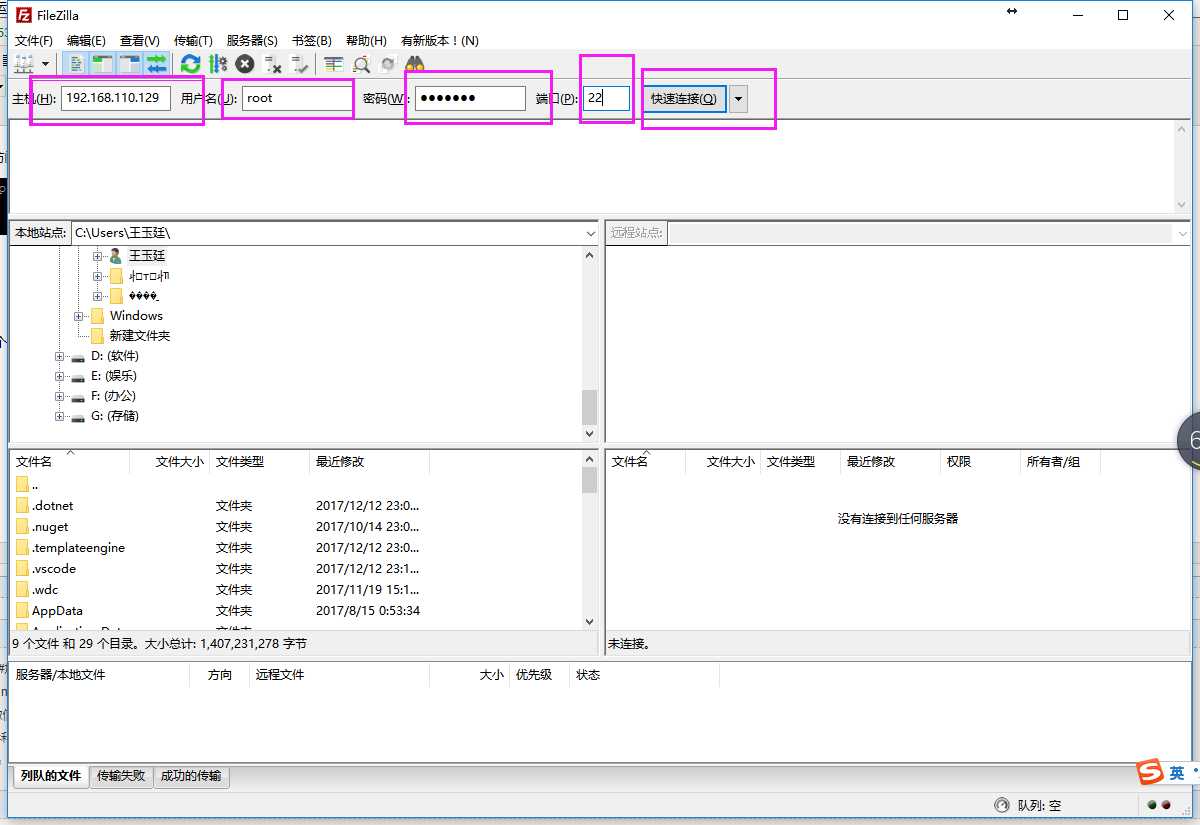The image size is (1200, 825).
Task: Click the host field showing 192.168.110.129
Action: (116, 98)
